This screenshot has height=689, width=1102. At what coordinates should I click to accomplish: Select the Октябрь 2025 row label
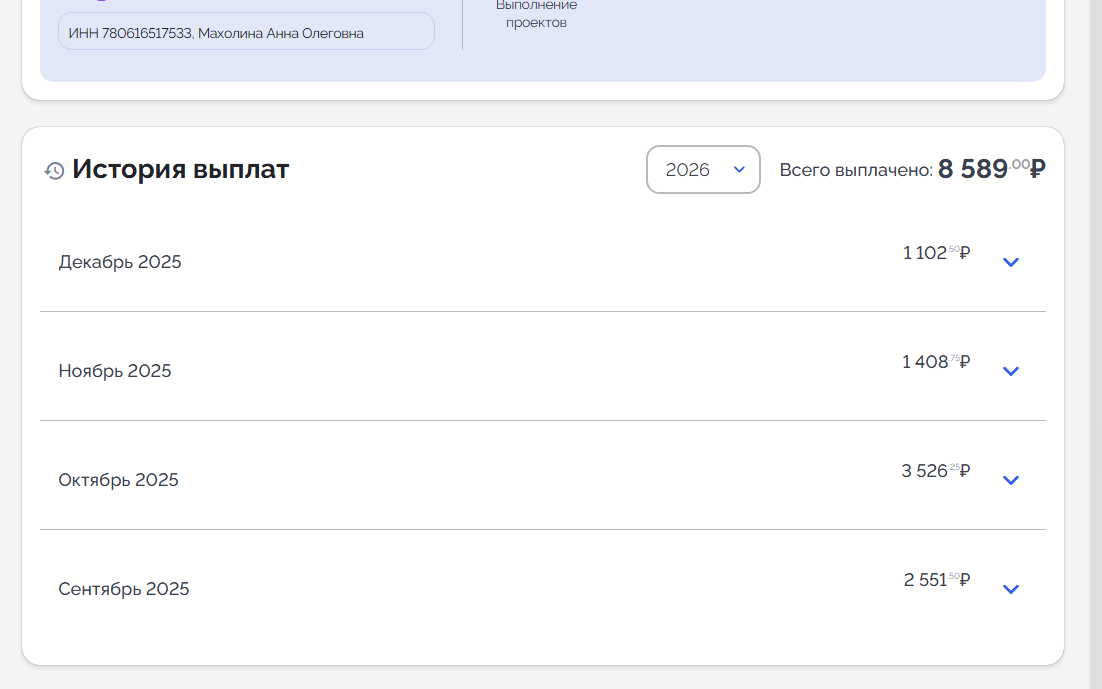click(x=118, y=480)
